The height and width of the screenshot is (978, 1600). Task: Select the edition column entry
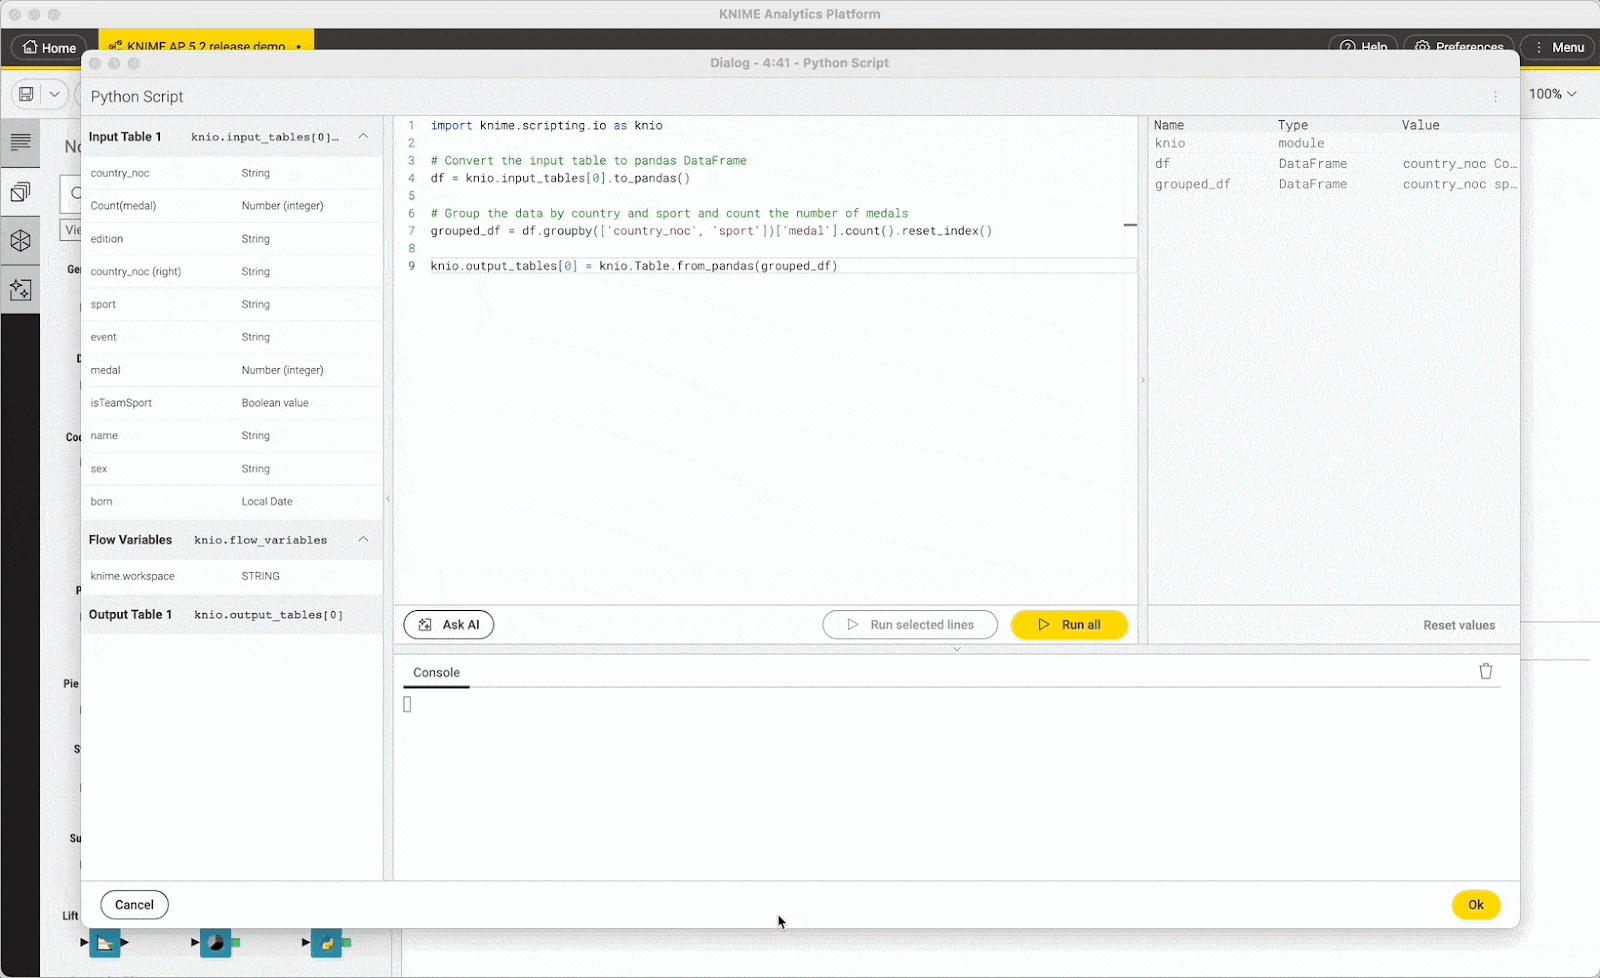tap(232, 239)
